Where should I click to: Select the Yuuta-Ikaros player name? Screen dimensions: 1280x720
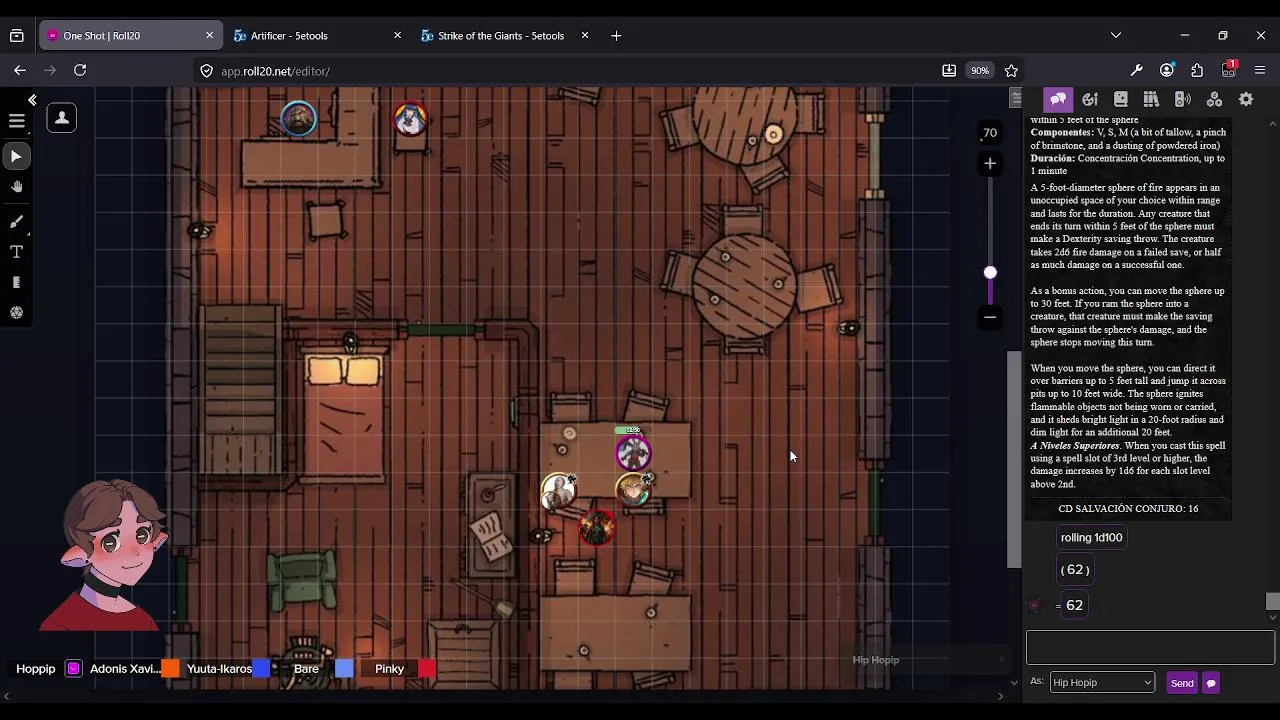[x=219, y=669]
